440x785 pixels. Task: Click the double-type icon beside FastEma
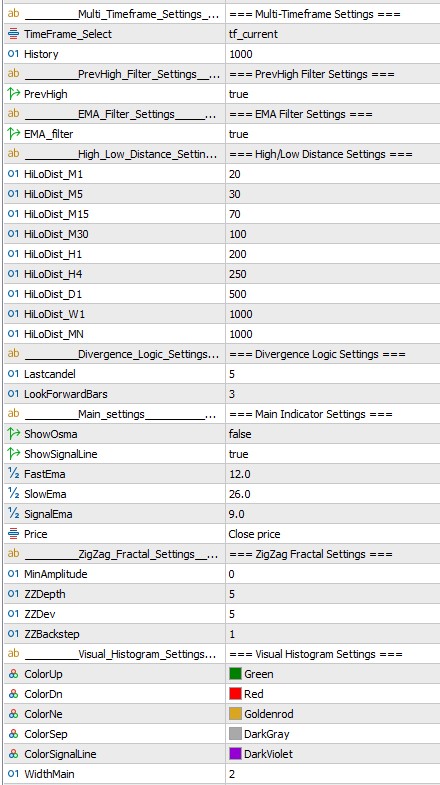pyautogui.click(x=14, y=474)
